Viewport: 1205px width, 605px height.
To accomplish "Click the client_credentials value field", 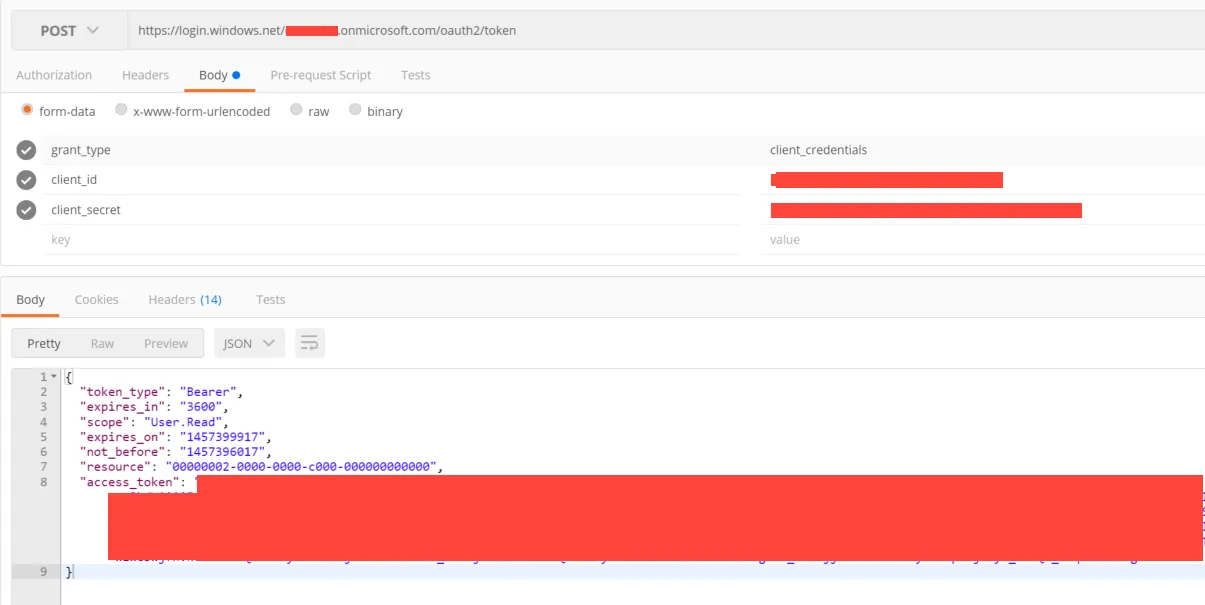I will click(982, 150).
